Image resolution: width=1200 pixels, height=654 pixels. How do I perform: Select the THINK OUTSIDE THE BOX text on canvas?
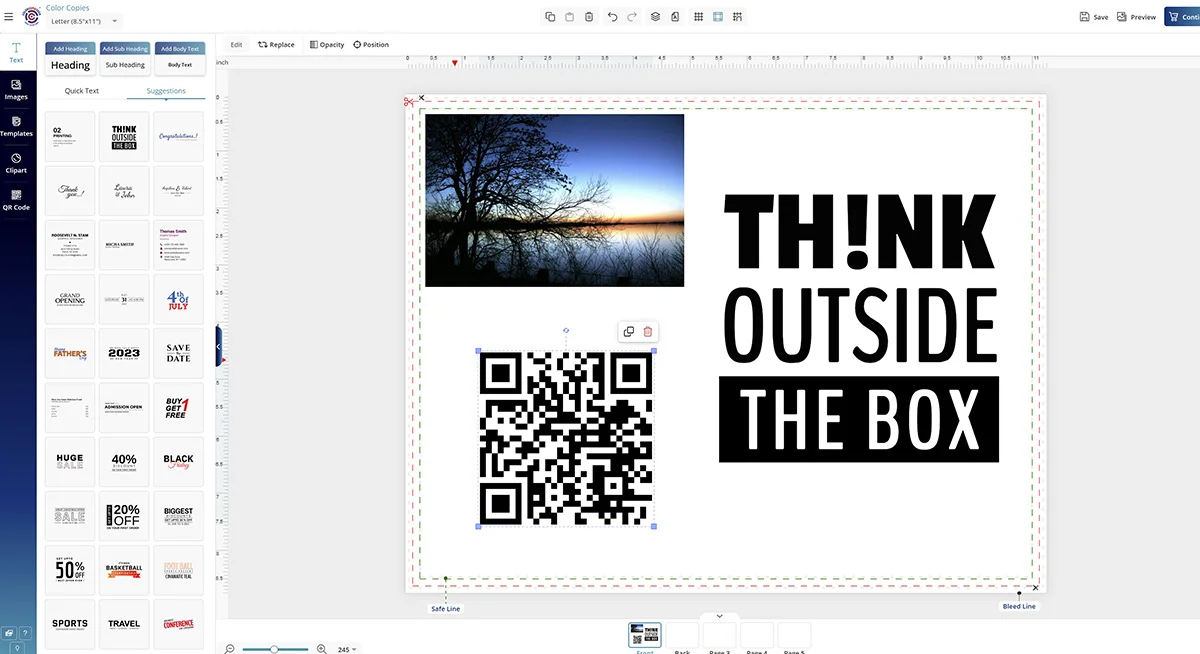click(859, 327)
